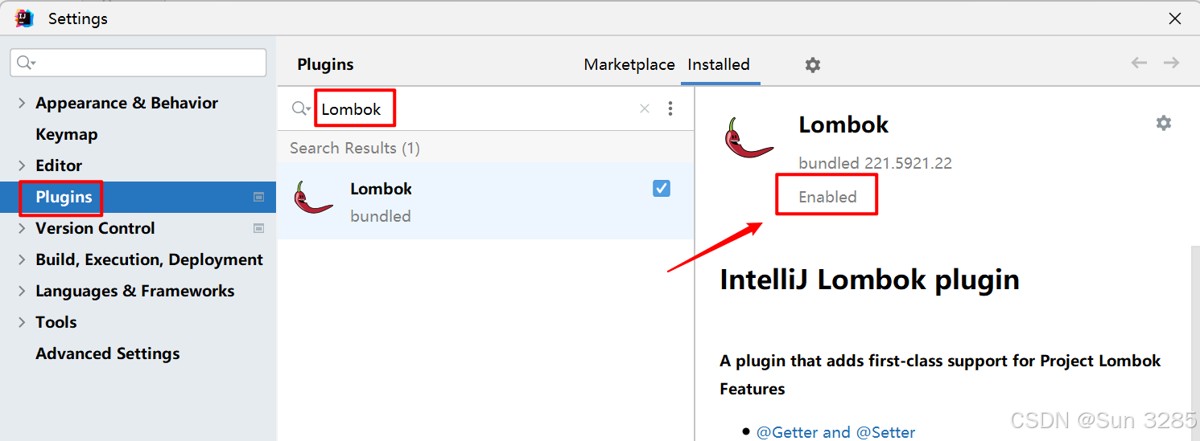Select Advanced Settings in the sidebar
Viewport: 1200px width, 441px height.
(107, 353)
